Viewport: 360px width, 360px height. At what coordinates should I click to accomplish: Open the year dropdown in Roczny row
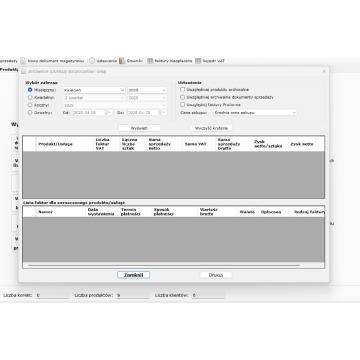[115, 105]
